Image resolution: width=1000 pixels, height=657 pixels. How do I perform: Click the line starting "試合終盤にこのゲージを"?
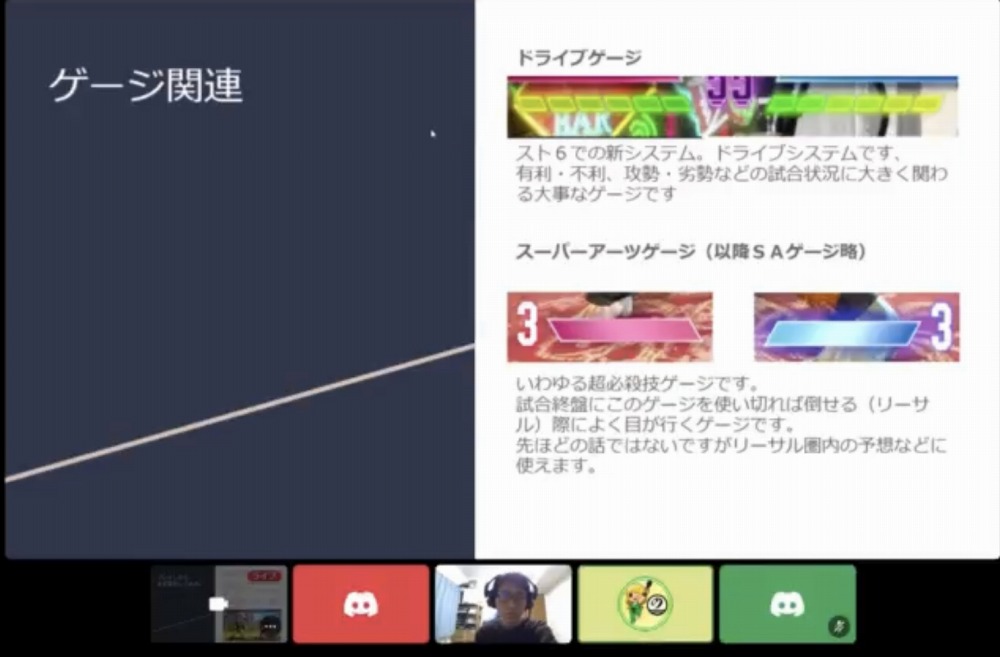point(723,404)
